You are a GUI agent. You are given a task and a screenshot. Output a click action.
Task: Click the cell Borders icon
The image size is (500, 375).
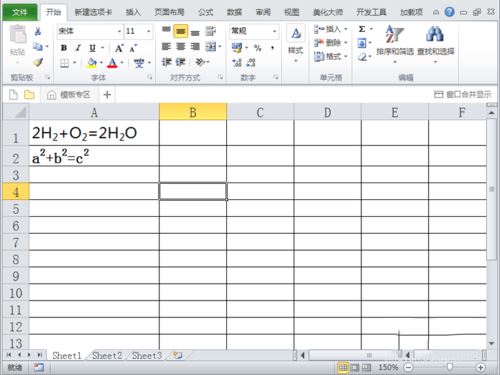point(64,63)
